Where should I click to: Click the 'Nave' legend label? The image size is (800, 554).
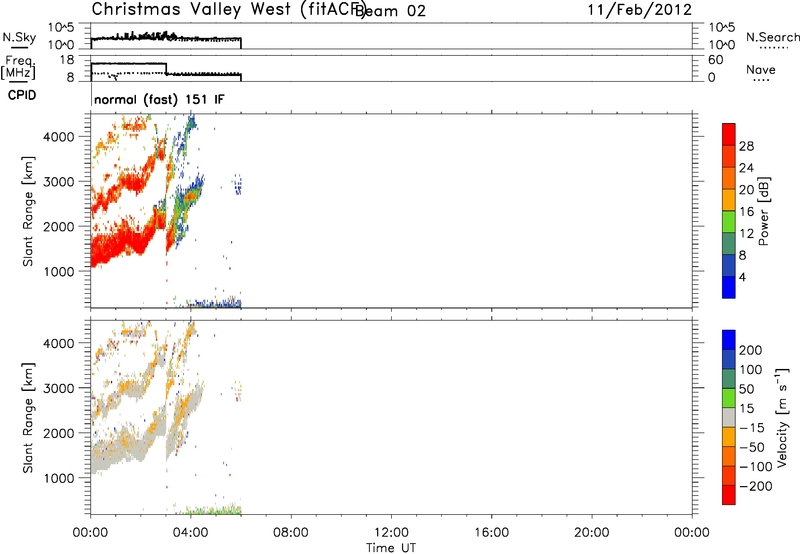(761, 69)
